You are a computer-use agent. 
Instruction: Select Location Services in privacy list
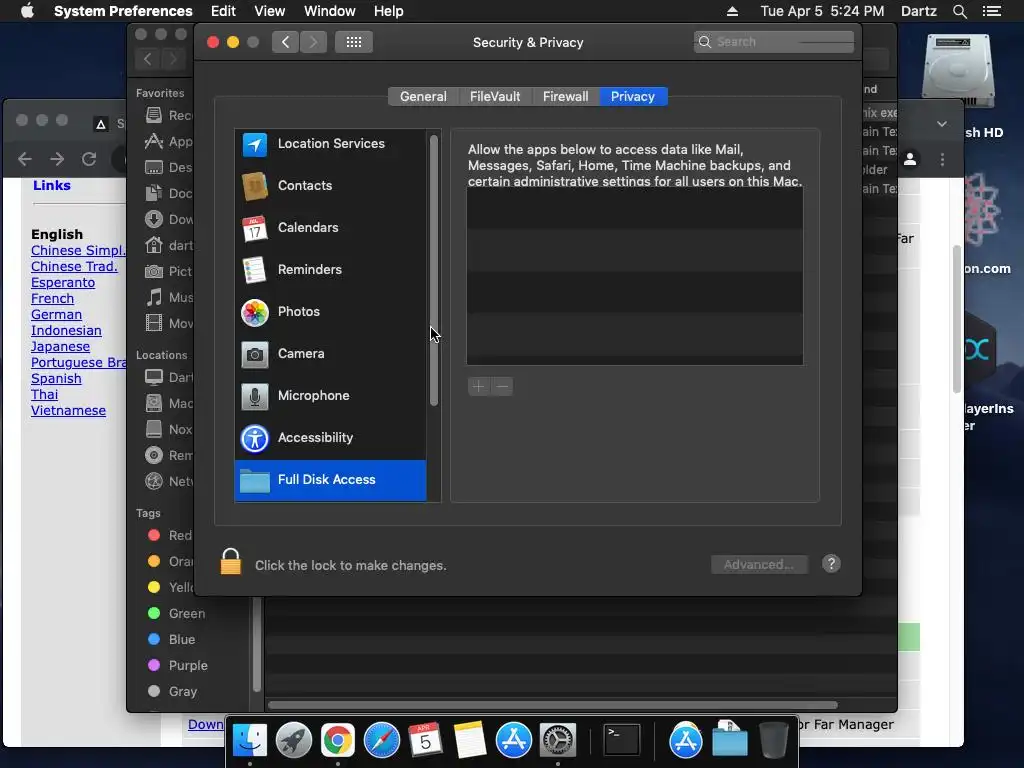click(x=330, y=144)
